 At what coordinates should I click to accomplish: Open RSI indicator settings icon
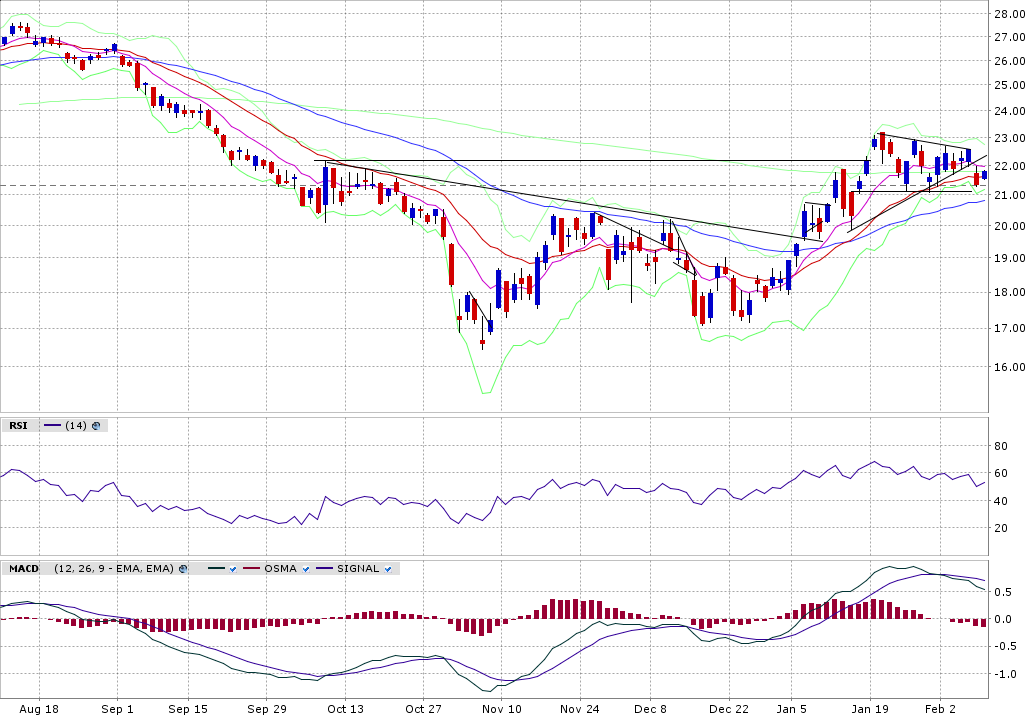click(x=96, y=425)
